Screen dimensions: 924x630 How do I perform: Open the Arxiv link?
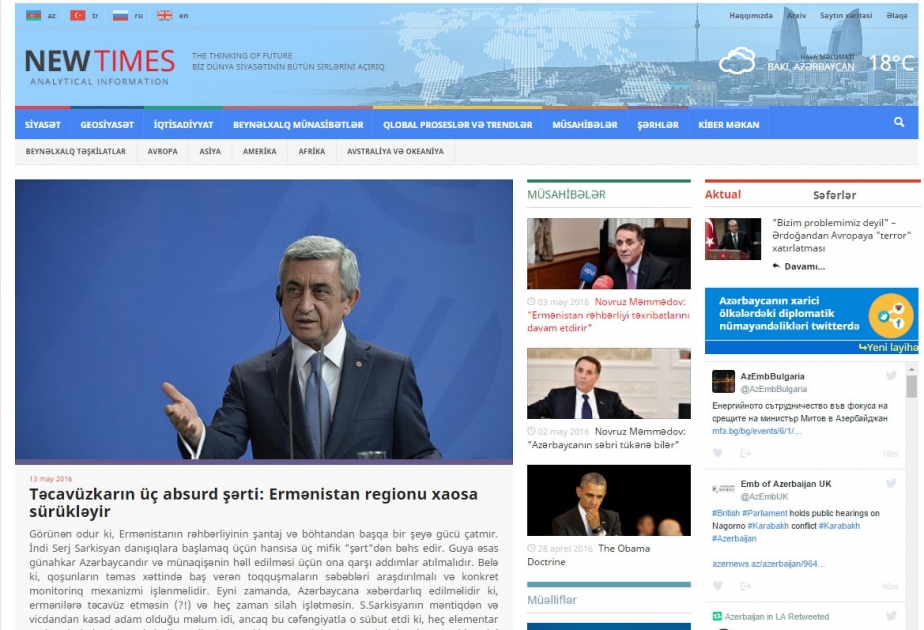[797, 15]
